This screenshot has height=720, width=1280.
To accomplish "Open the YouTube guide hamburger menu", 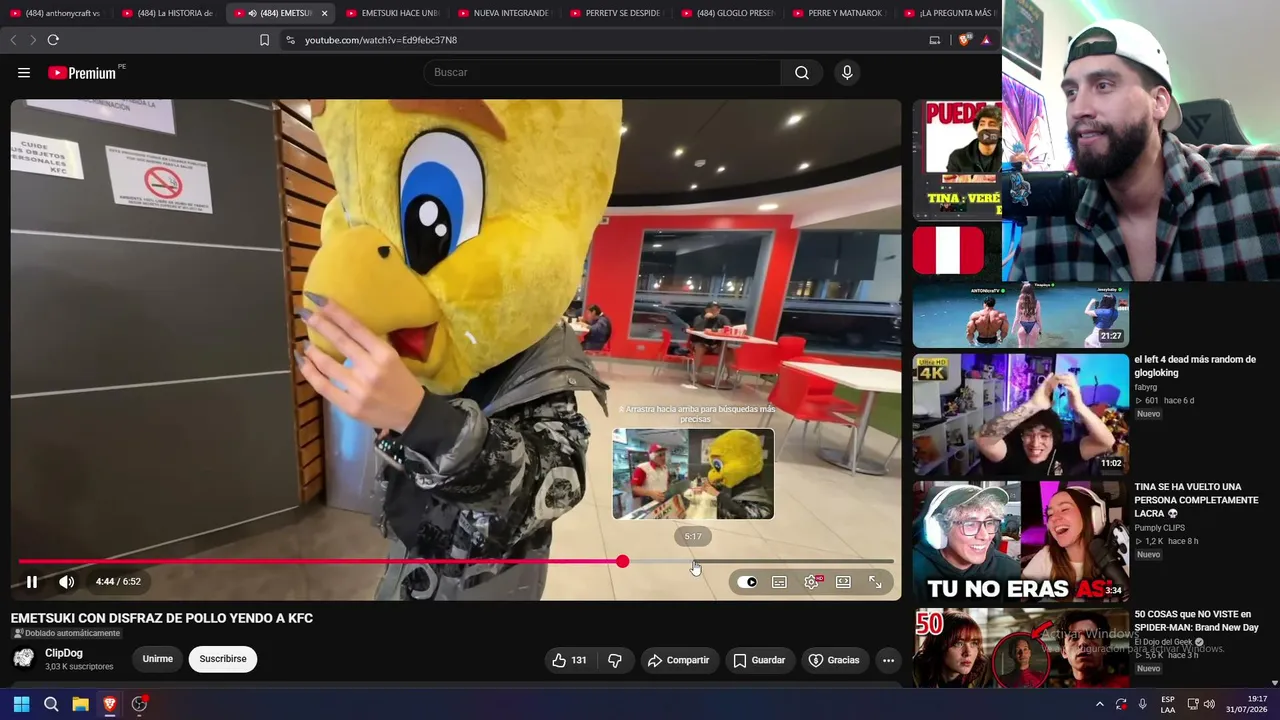I will click(x=24, y=72).
